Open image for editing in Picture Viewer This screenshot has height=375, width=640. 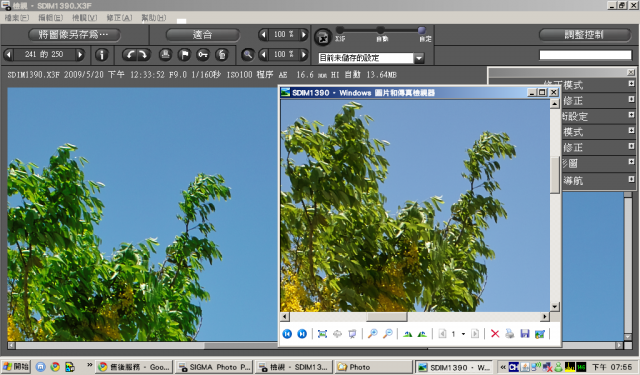(540, 334)
